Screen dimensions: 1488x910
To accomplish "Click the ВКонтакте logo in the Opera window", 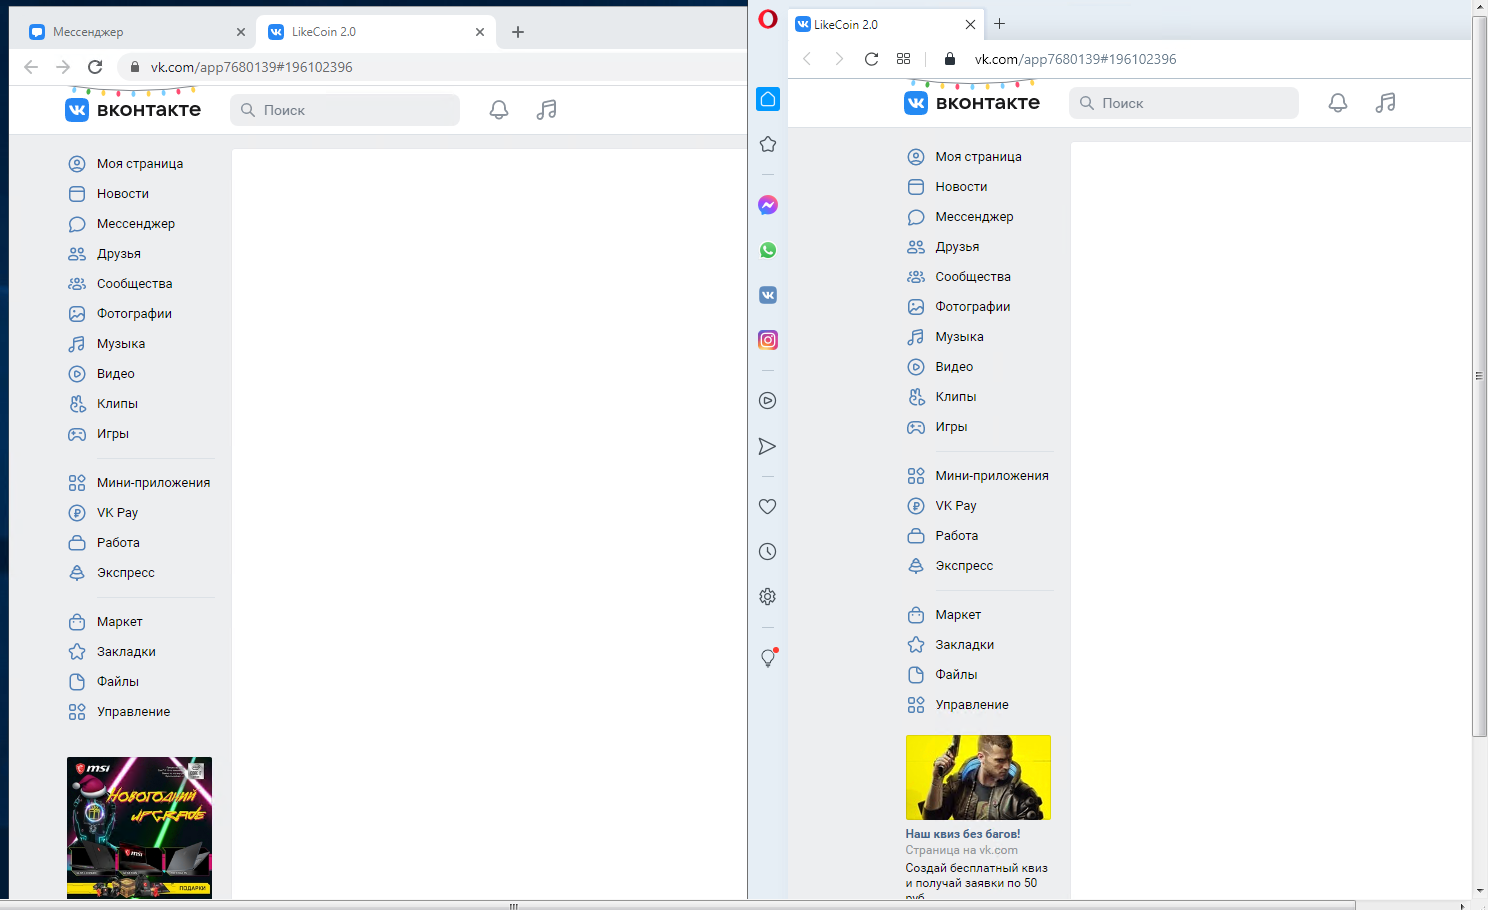I will 972,103.
